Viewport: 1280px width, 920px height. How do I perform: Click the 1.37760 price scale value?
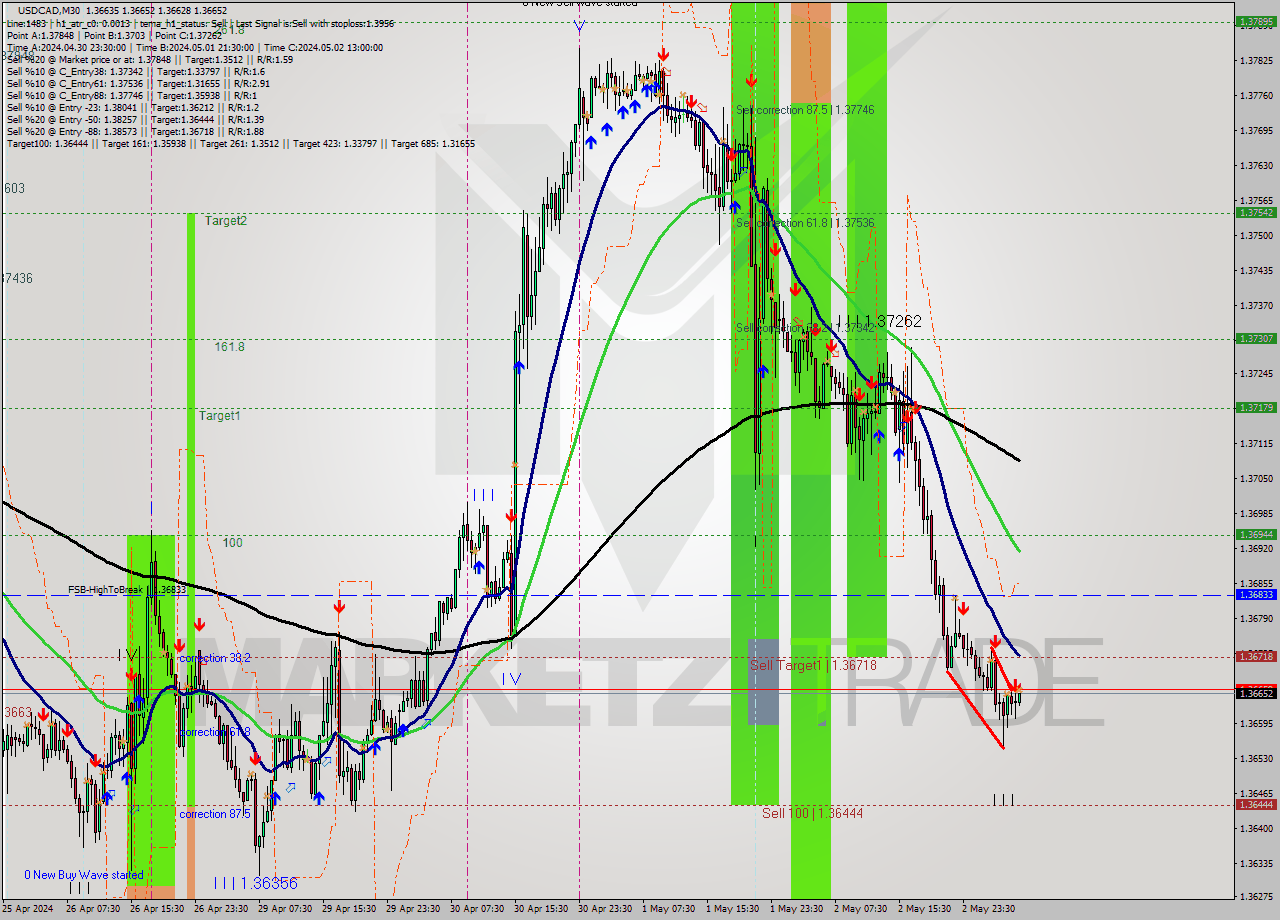[x=1256, y=96]
